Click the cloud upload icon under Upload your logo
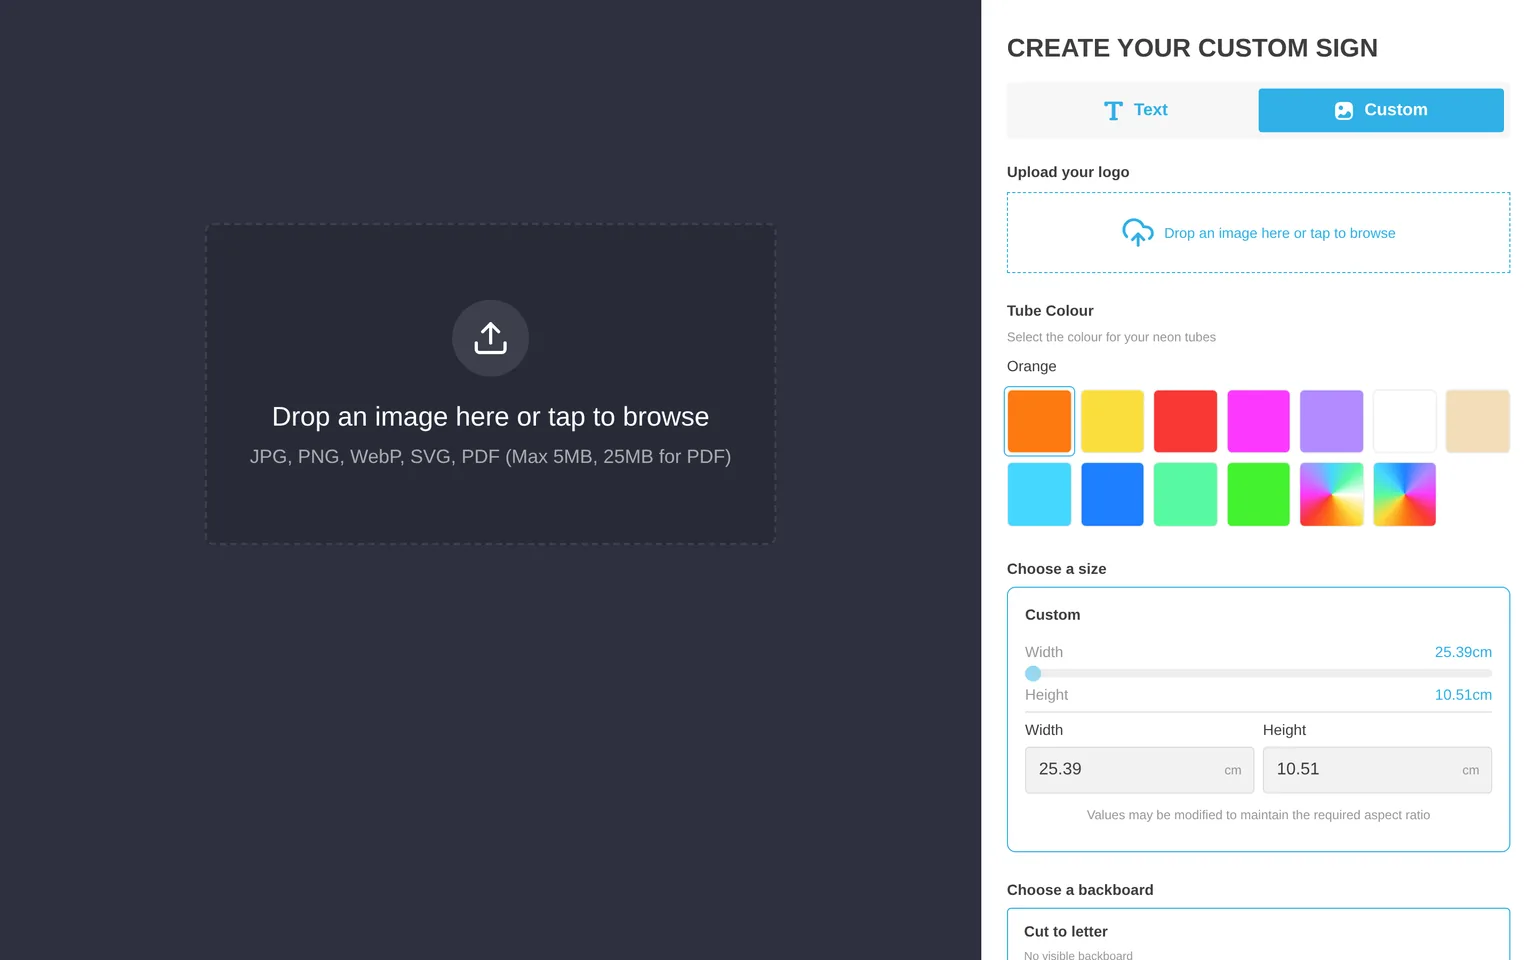This screenshot has width=1536, height=960. tap(1137, 233)
